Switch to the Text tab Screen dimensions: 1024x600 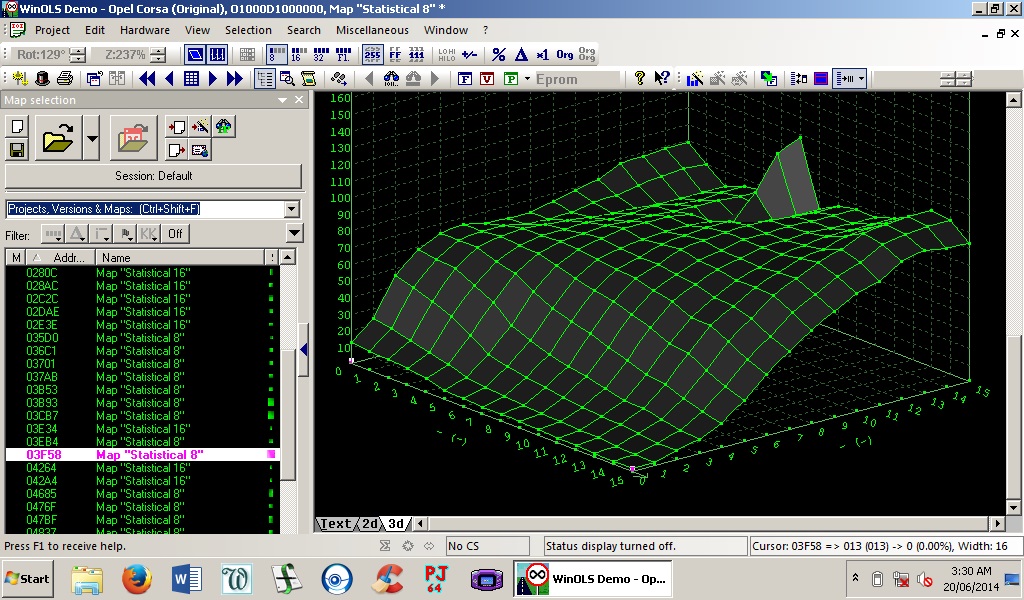[x=336, y=524]
